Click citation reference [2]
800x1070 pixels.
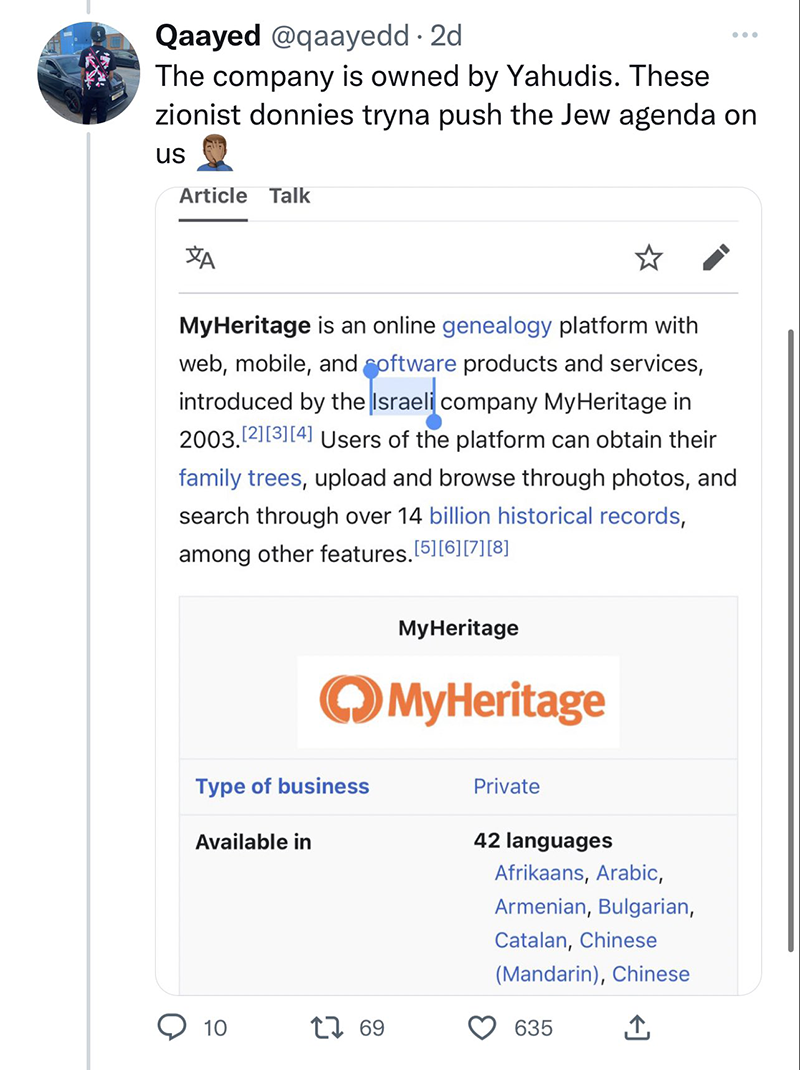253,433
